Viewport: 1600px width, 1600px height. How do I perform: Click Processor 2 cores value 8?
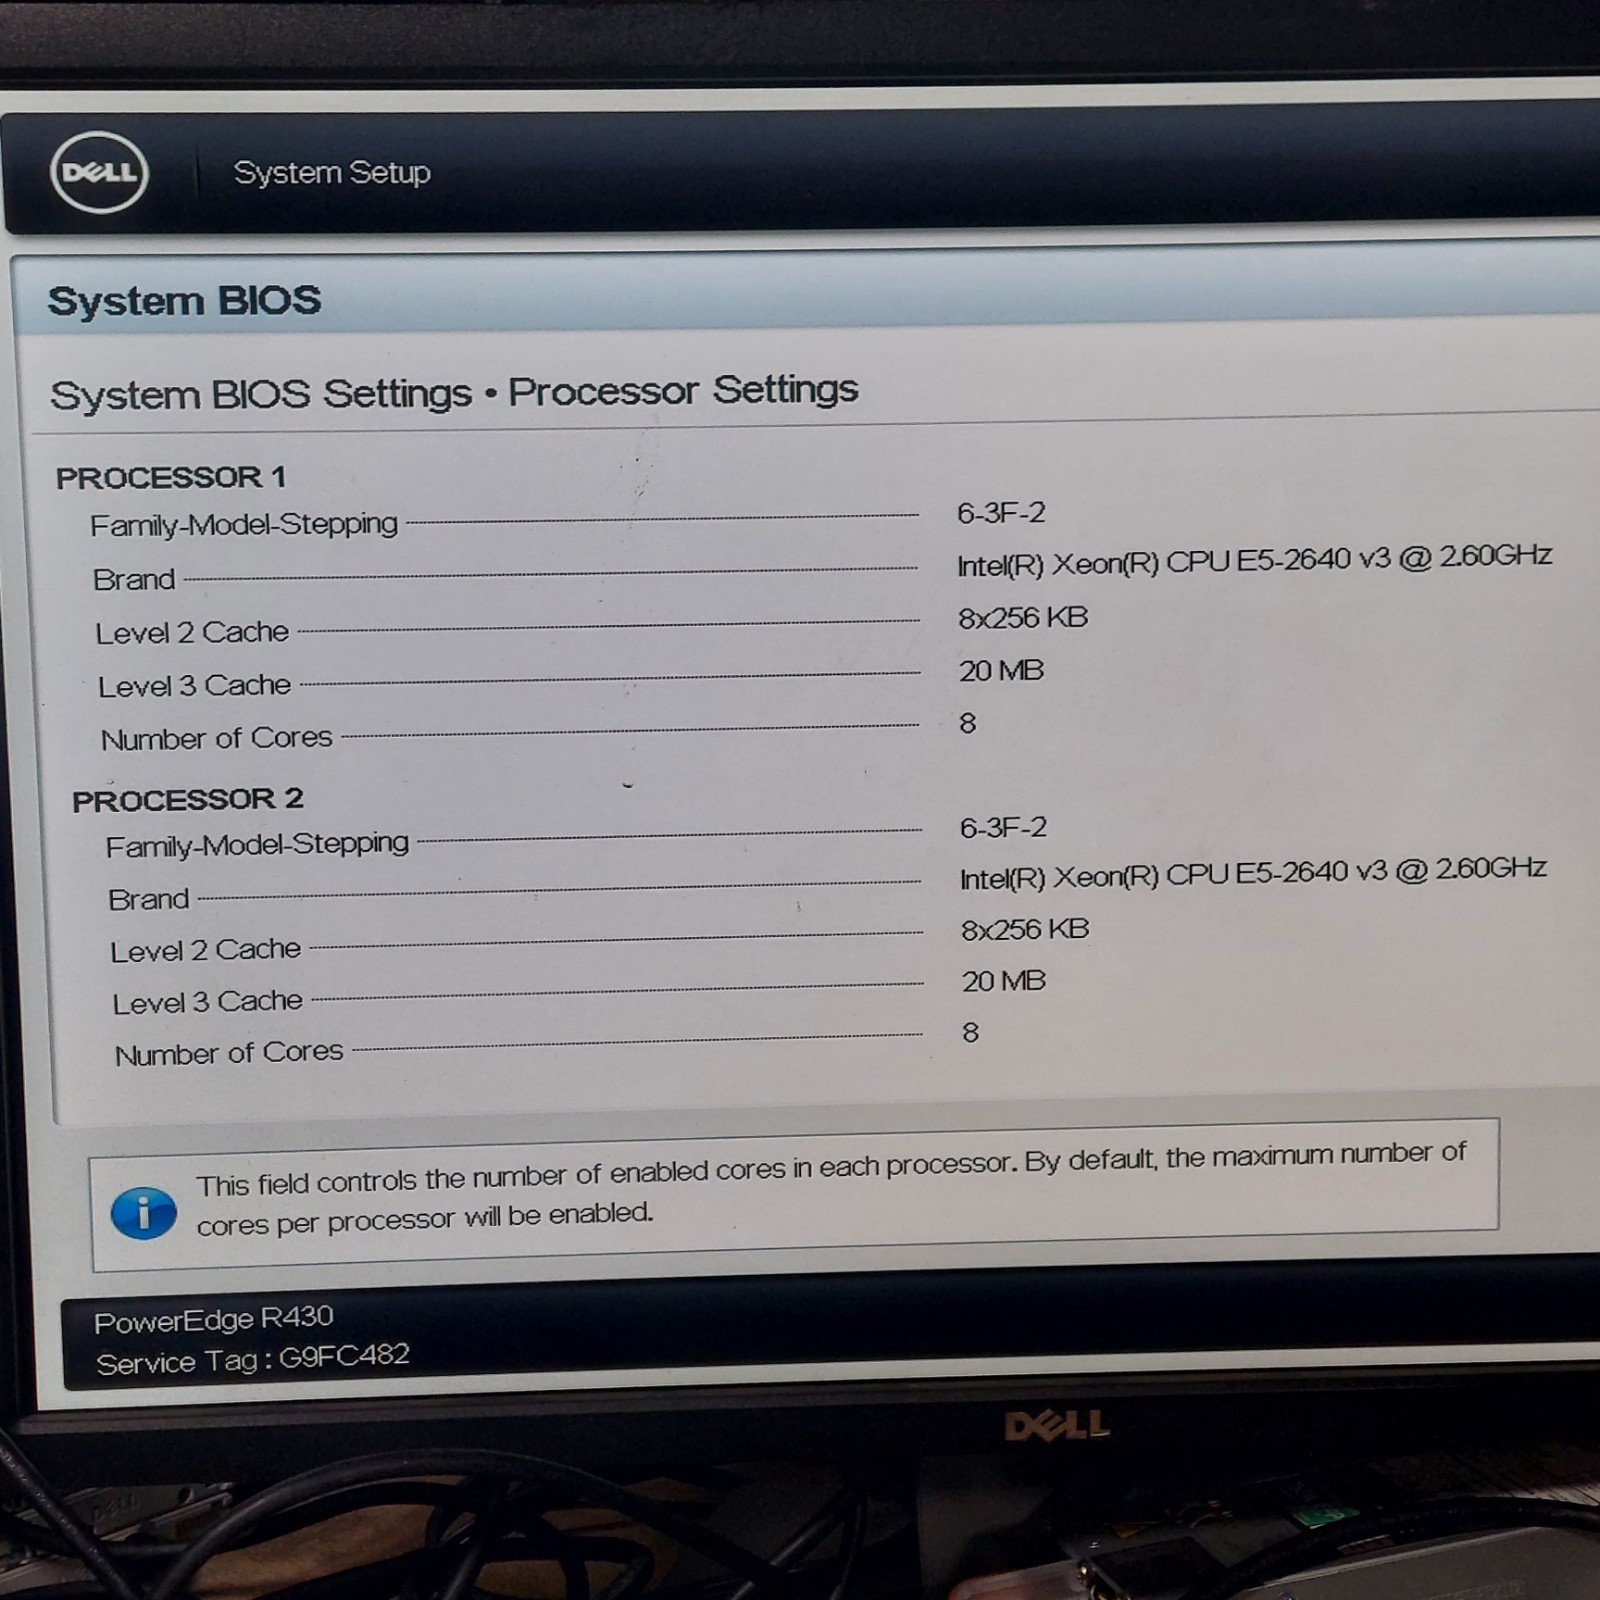(970, 1032)
